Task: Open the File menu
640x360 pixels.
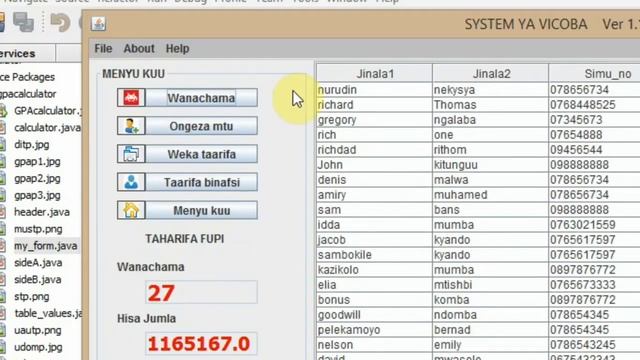Action: tap(103, 49)
